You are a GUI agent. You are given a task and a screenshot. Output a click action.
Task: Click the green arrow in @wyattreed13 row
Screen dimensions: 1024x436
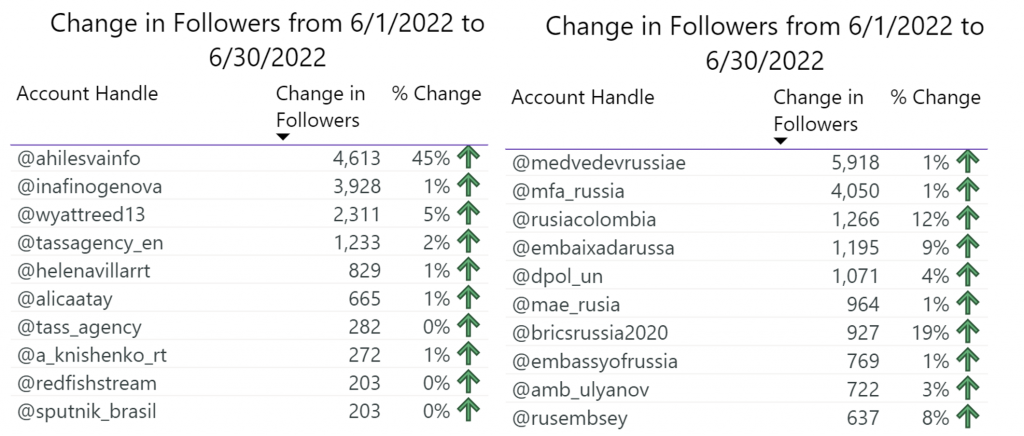tap(468, 215)
